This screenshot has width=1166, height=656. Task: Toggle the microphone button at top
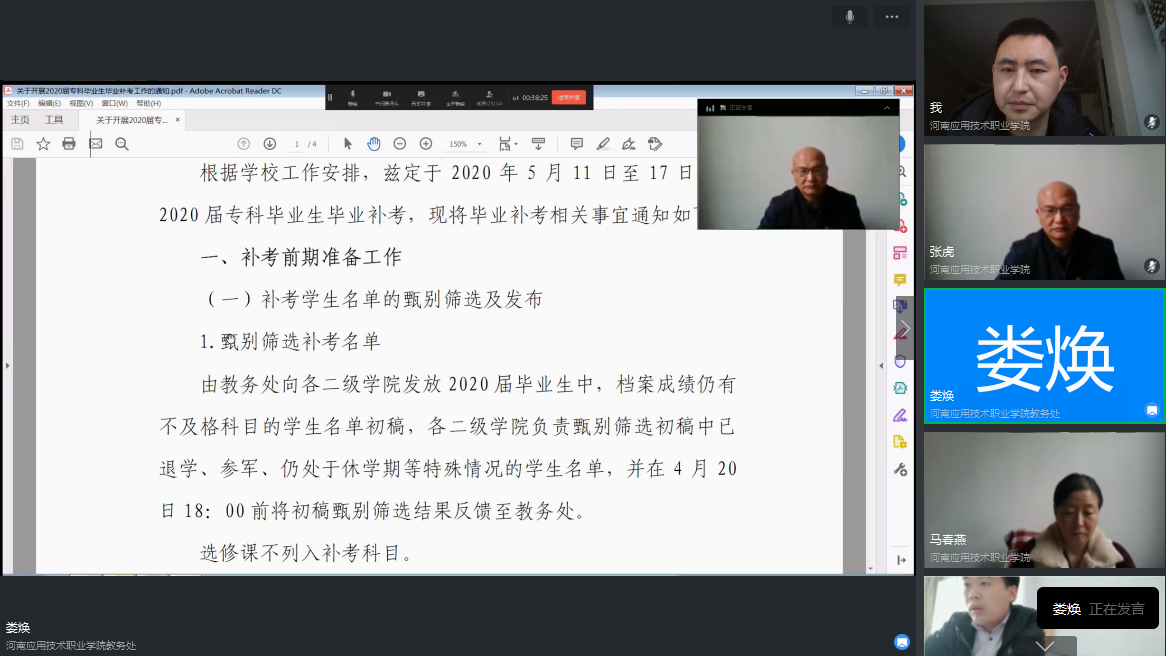click(x=850, y=17)
